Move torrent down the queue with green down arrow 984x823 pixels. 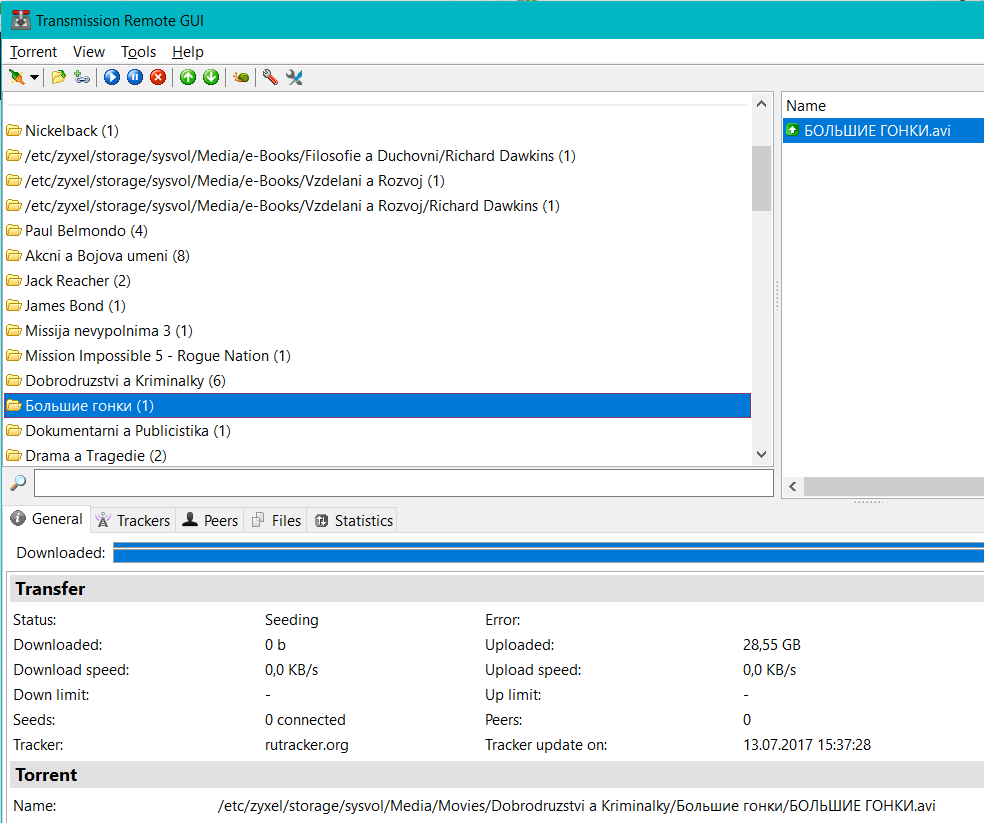[211, 77]
